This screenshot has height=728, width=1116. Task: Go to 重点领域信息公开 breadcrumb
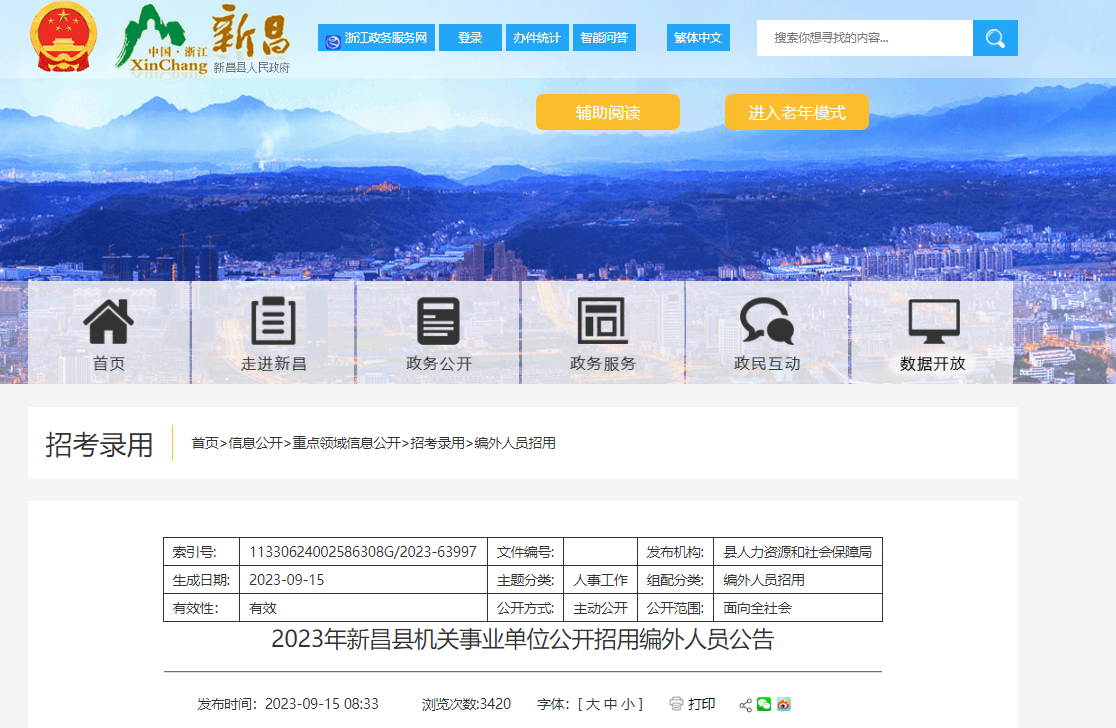(346, 443)
